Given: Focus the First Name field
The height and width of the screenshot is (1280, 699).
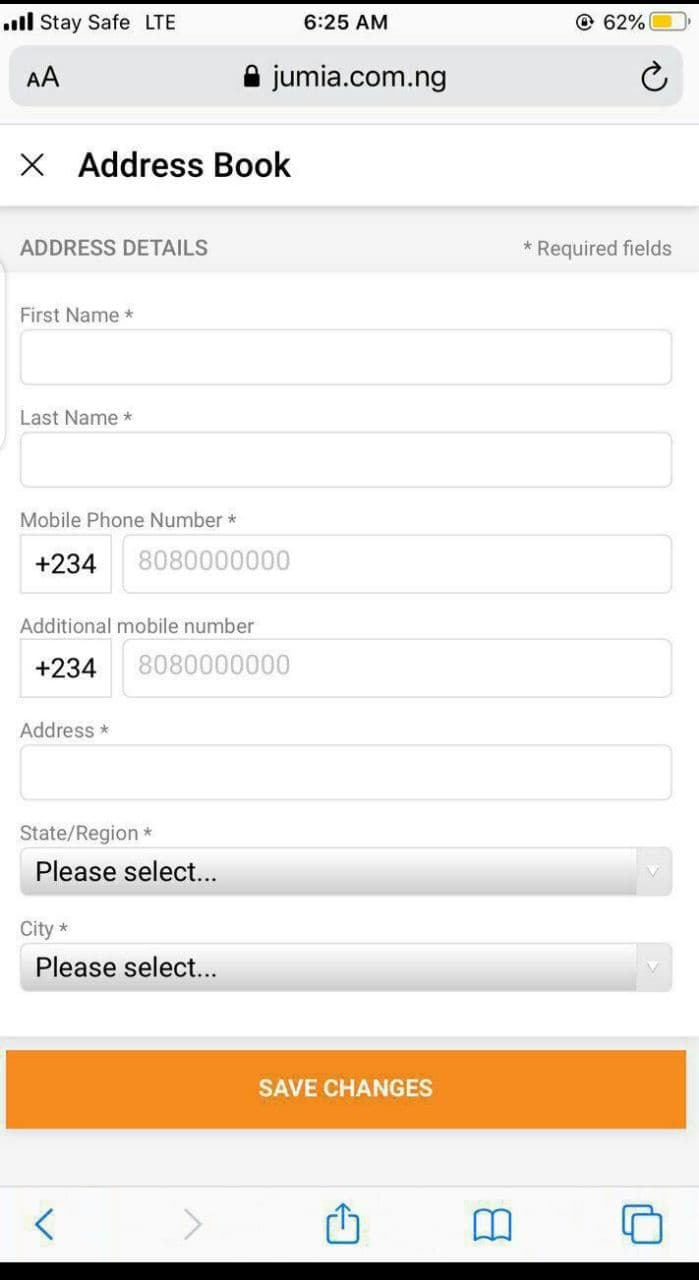Looking at the screenshot, I should [345, 357].
